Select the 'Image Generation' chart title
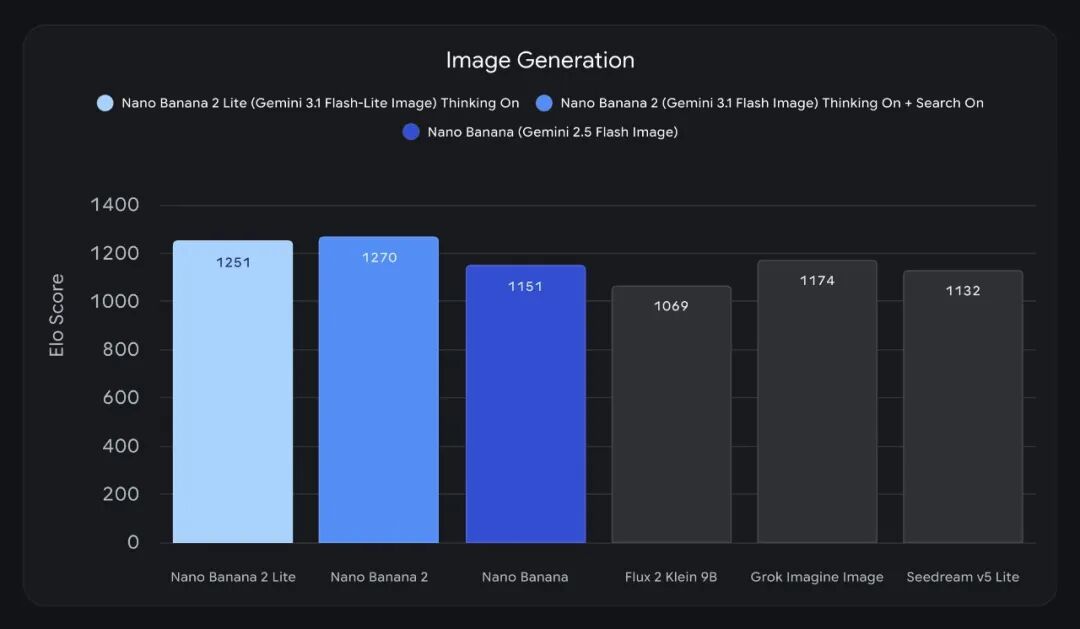Screen dimensions: 1080x629 (x=540, y=60)
